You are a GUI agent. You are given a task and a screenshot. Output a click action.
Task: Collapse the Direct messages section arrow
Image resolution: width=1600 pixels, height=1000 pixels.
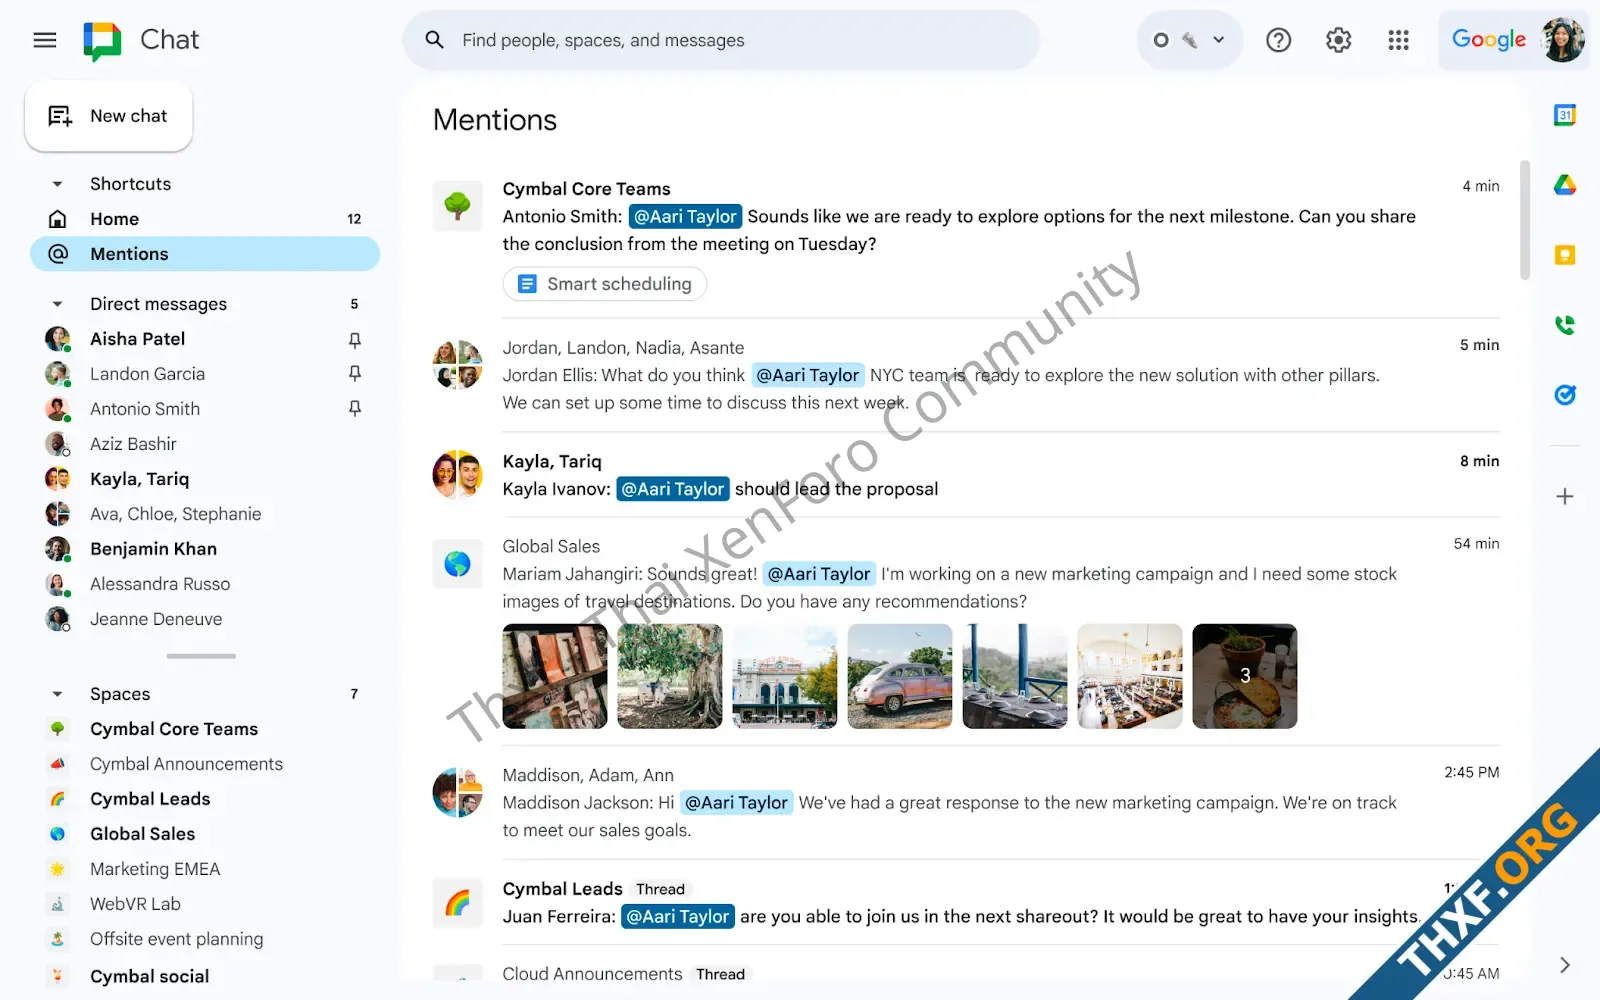click(x=57, y=304)
